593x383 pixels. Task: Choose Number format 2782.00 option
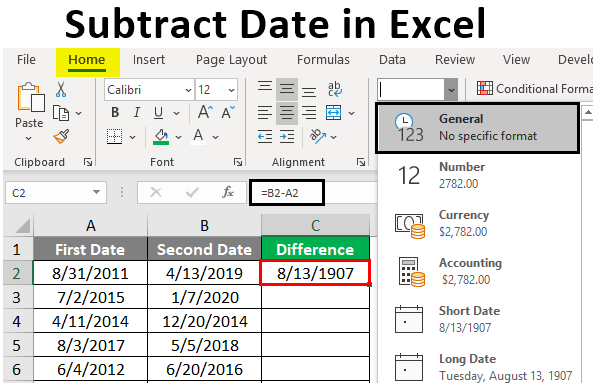[479, 175]
